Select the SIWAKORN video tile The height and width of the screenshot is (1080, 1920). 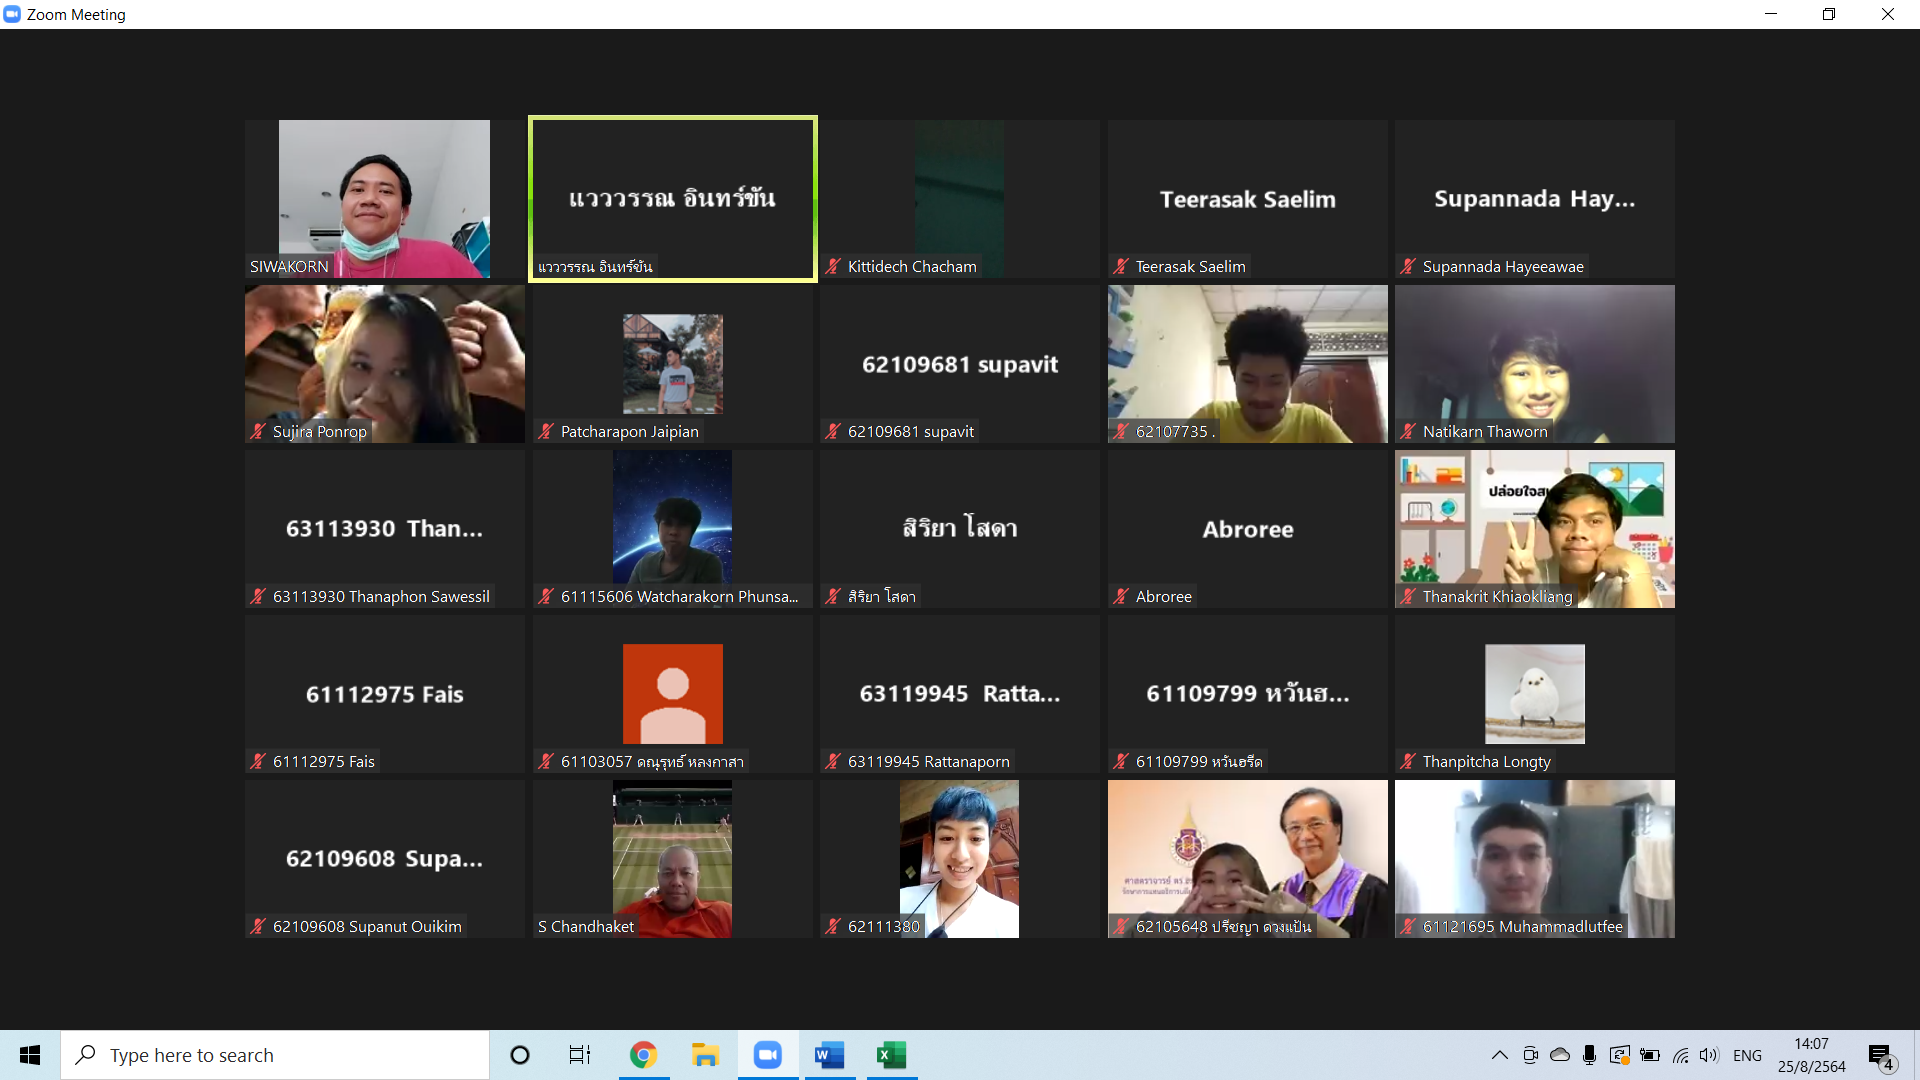(x=384, y=199)
